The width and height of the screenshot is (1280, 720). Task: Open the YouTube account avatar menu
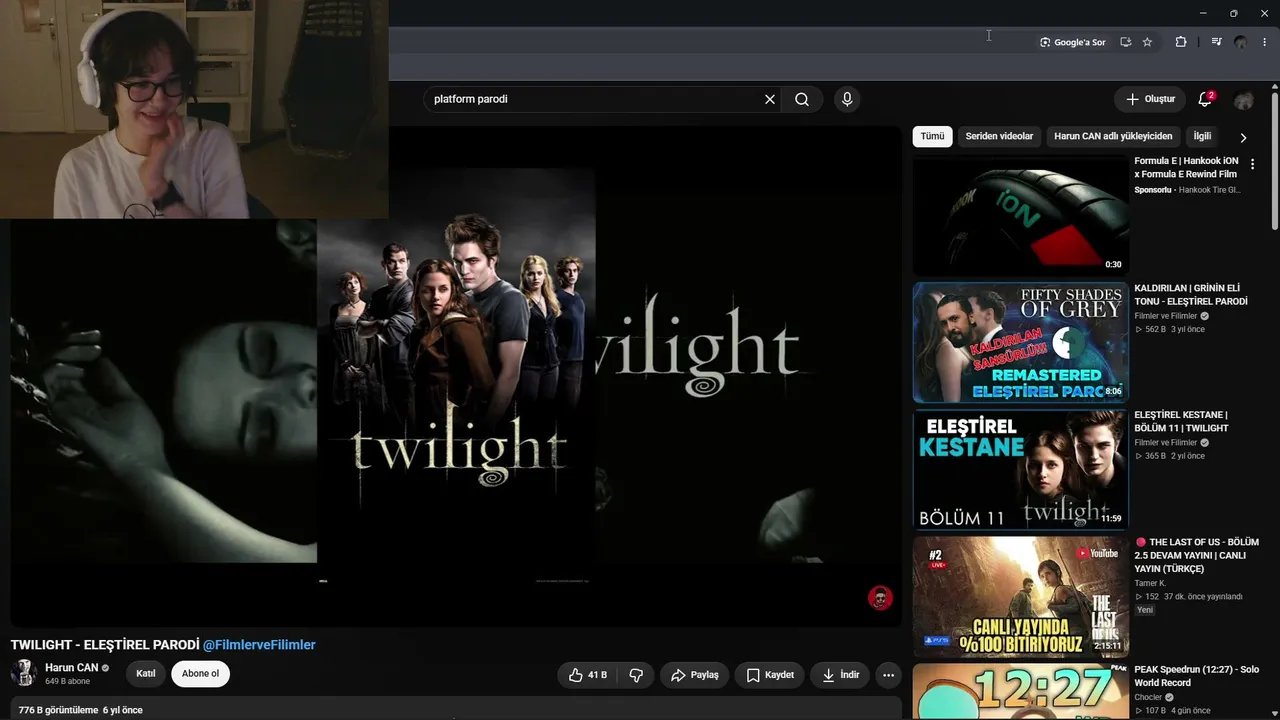click(x=1244, y=100)
